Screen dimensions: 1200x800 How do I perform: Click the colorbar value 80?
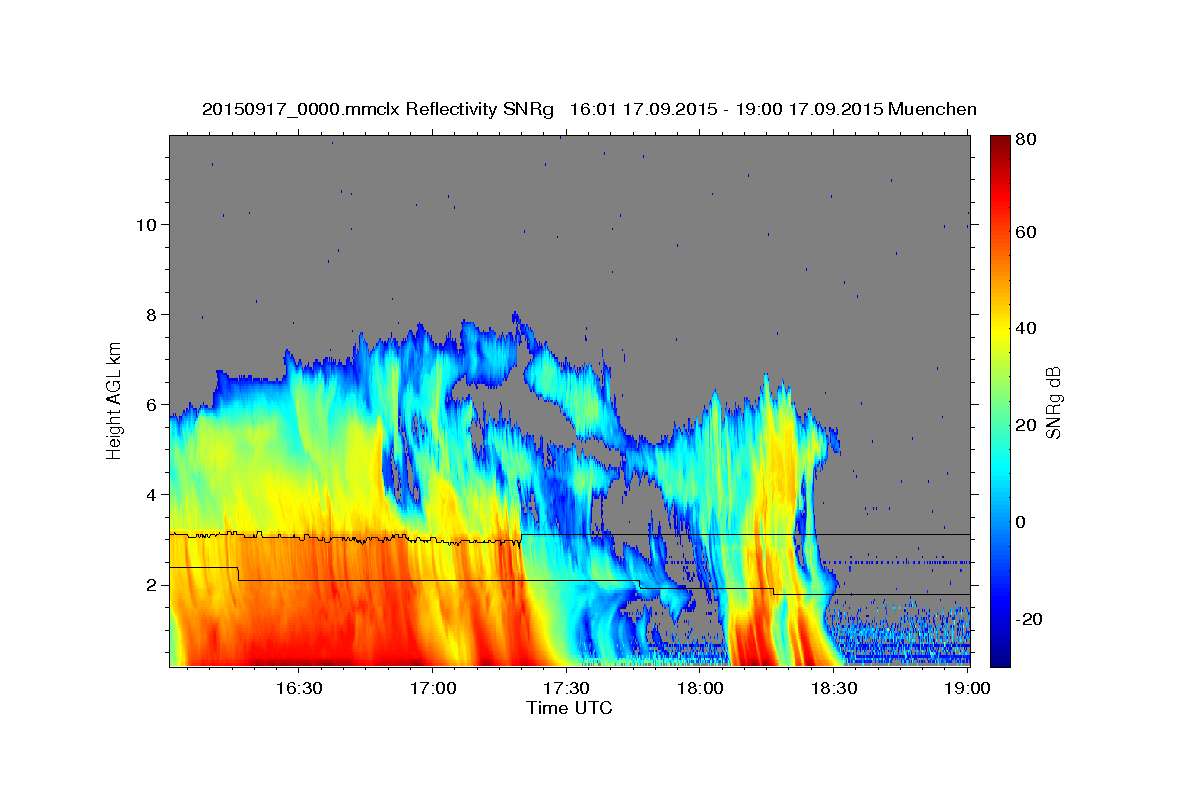point(1028,139)
